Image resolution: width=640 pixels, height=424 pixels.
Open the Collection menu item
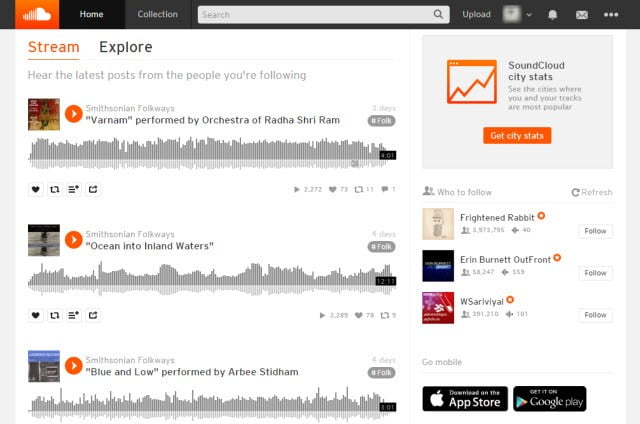click(x=158, y=14)
